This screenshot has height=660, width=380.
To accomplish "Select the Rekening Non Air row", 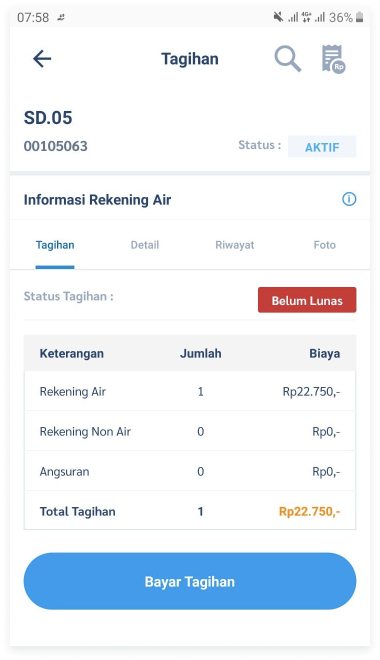I will 190,431.
